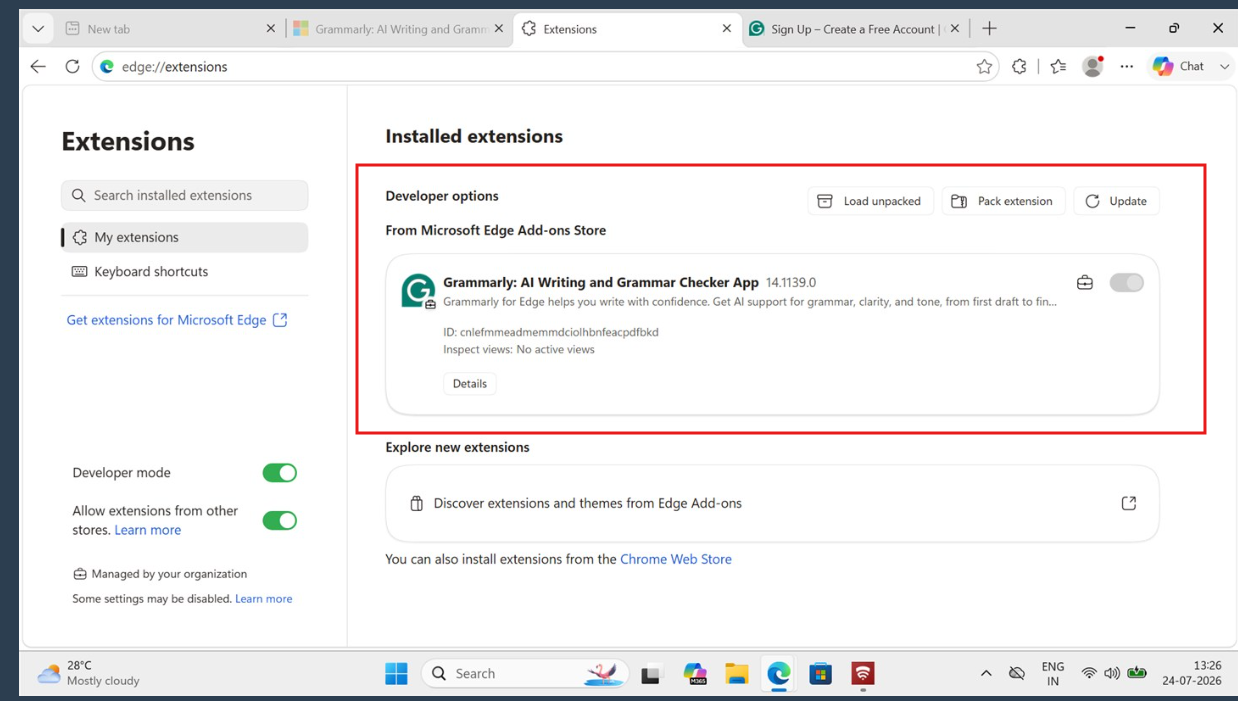Click Discover extensions and themes from Edge Add-ons
Screen dimensions: 1238x701
[x=772, y=504]
